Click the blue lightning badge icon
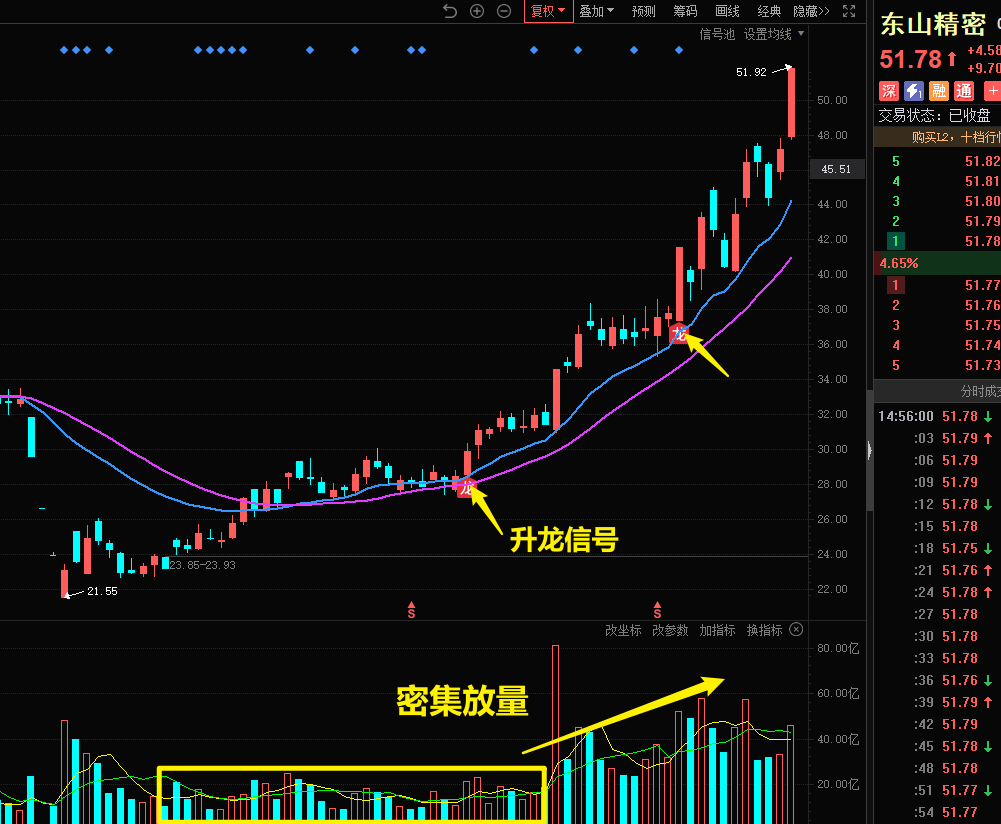 [x=914, y=91]
